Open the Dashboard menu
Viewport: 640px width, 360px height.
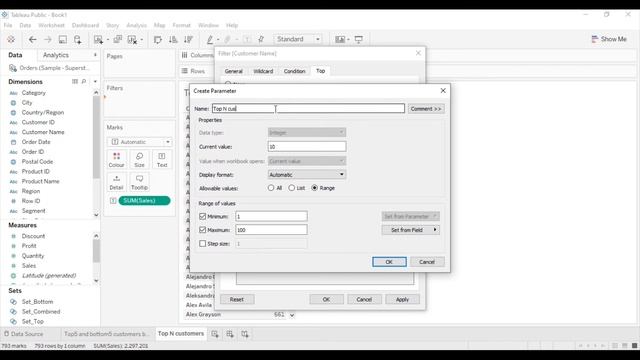(x=85, y=25)
